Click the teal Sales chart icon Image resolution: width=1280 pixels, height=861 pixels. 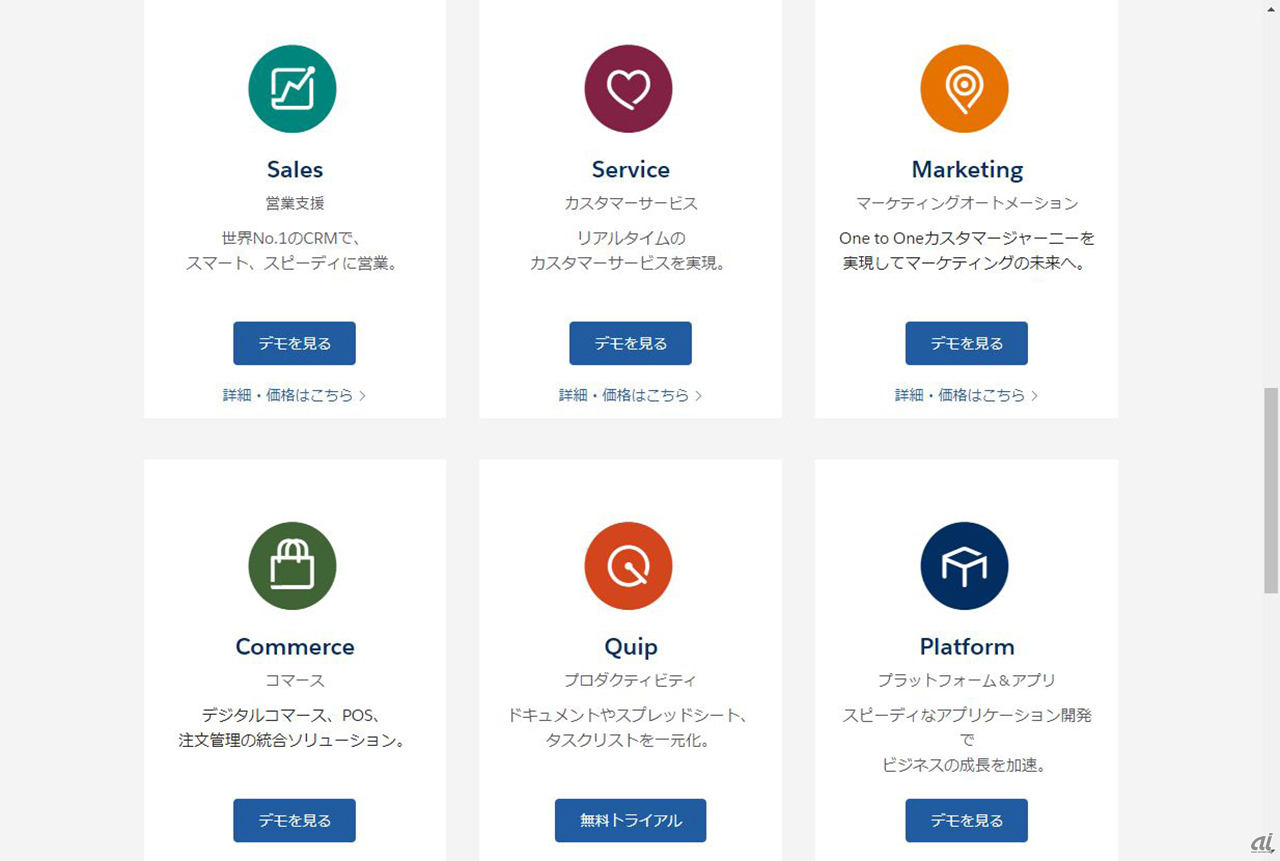[x=292, y=89]
